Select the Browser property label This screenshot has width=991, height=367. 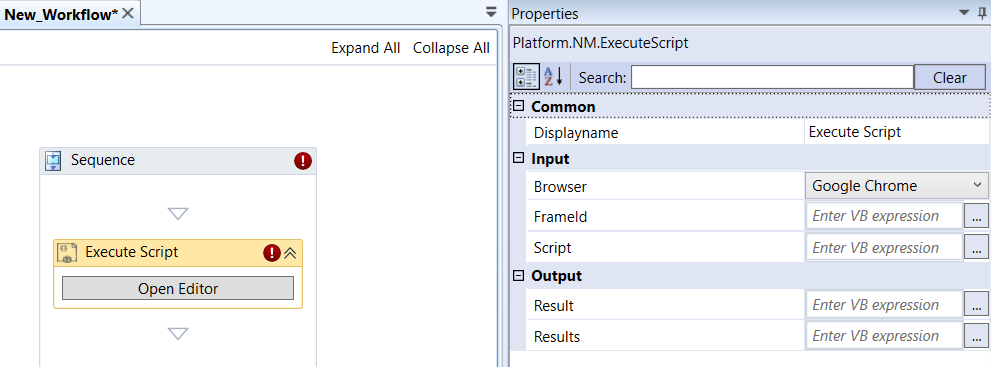[x=561, y=187]
